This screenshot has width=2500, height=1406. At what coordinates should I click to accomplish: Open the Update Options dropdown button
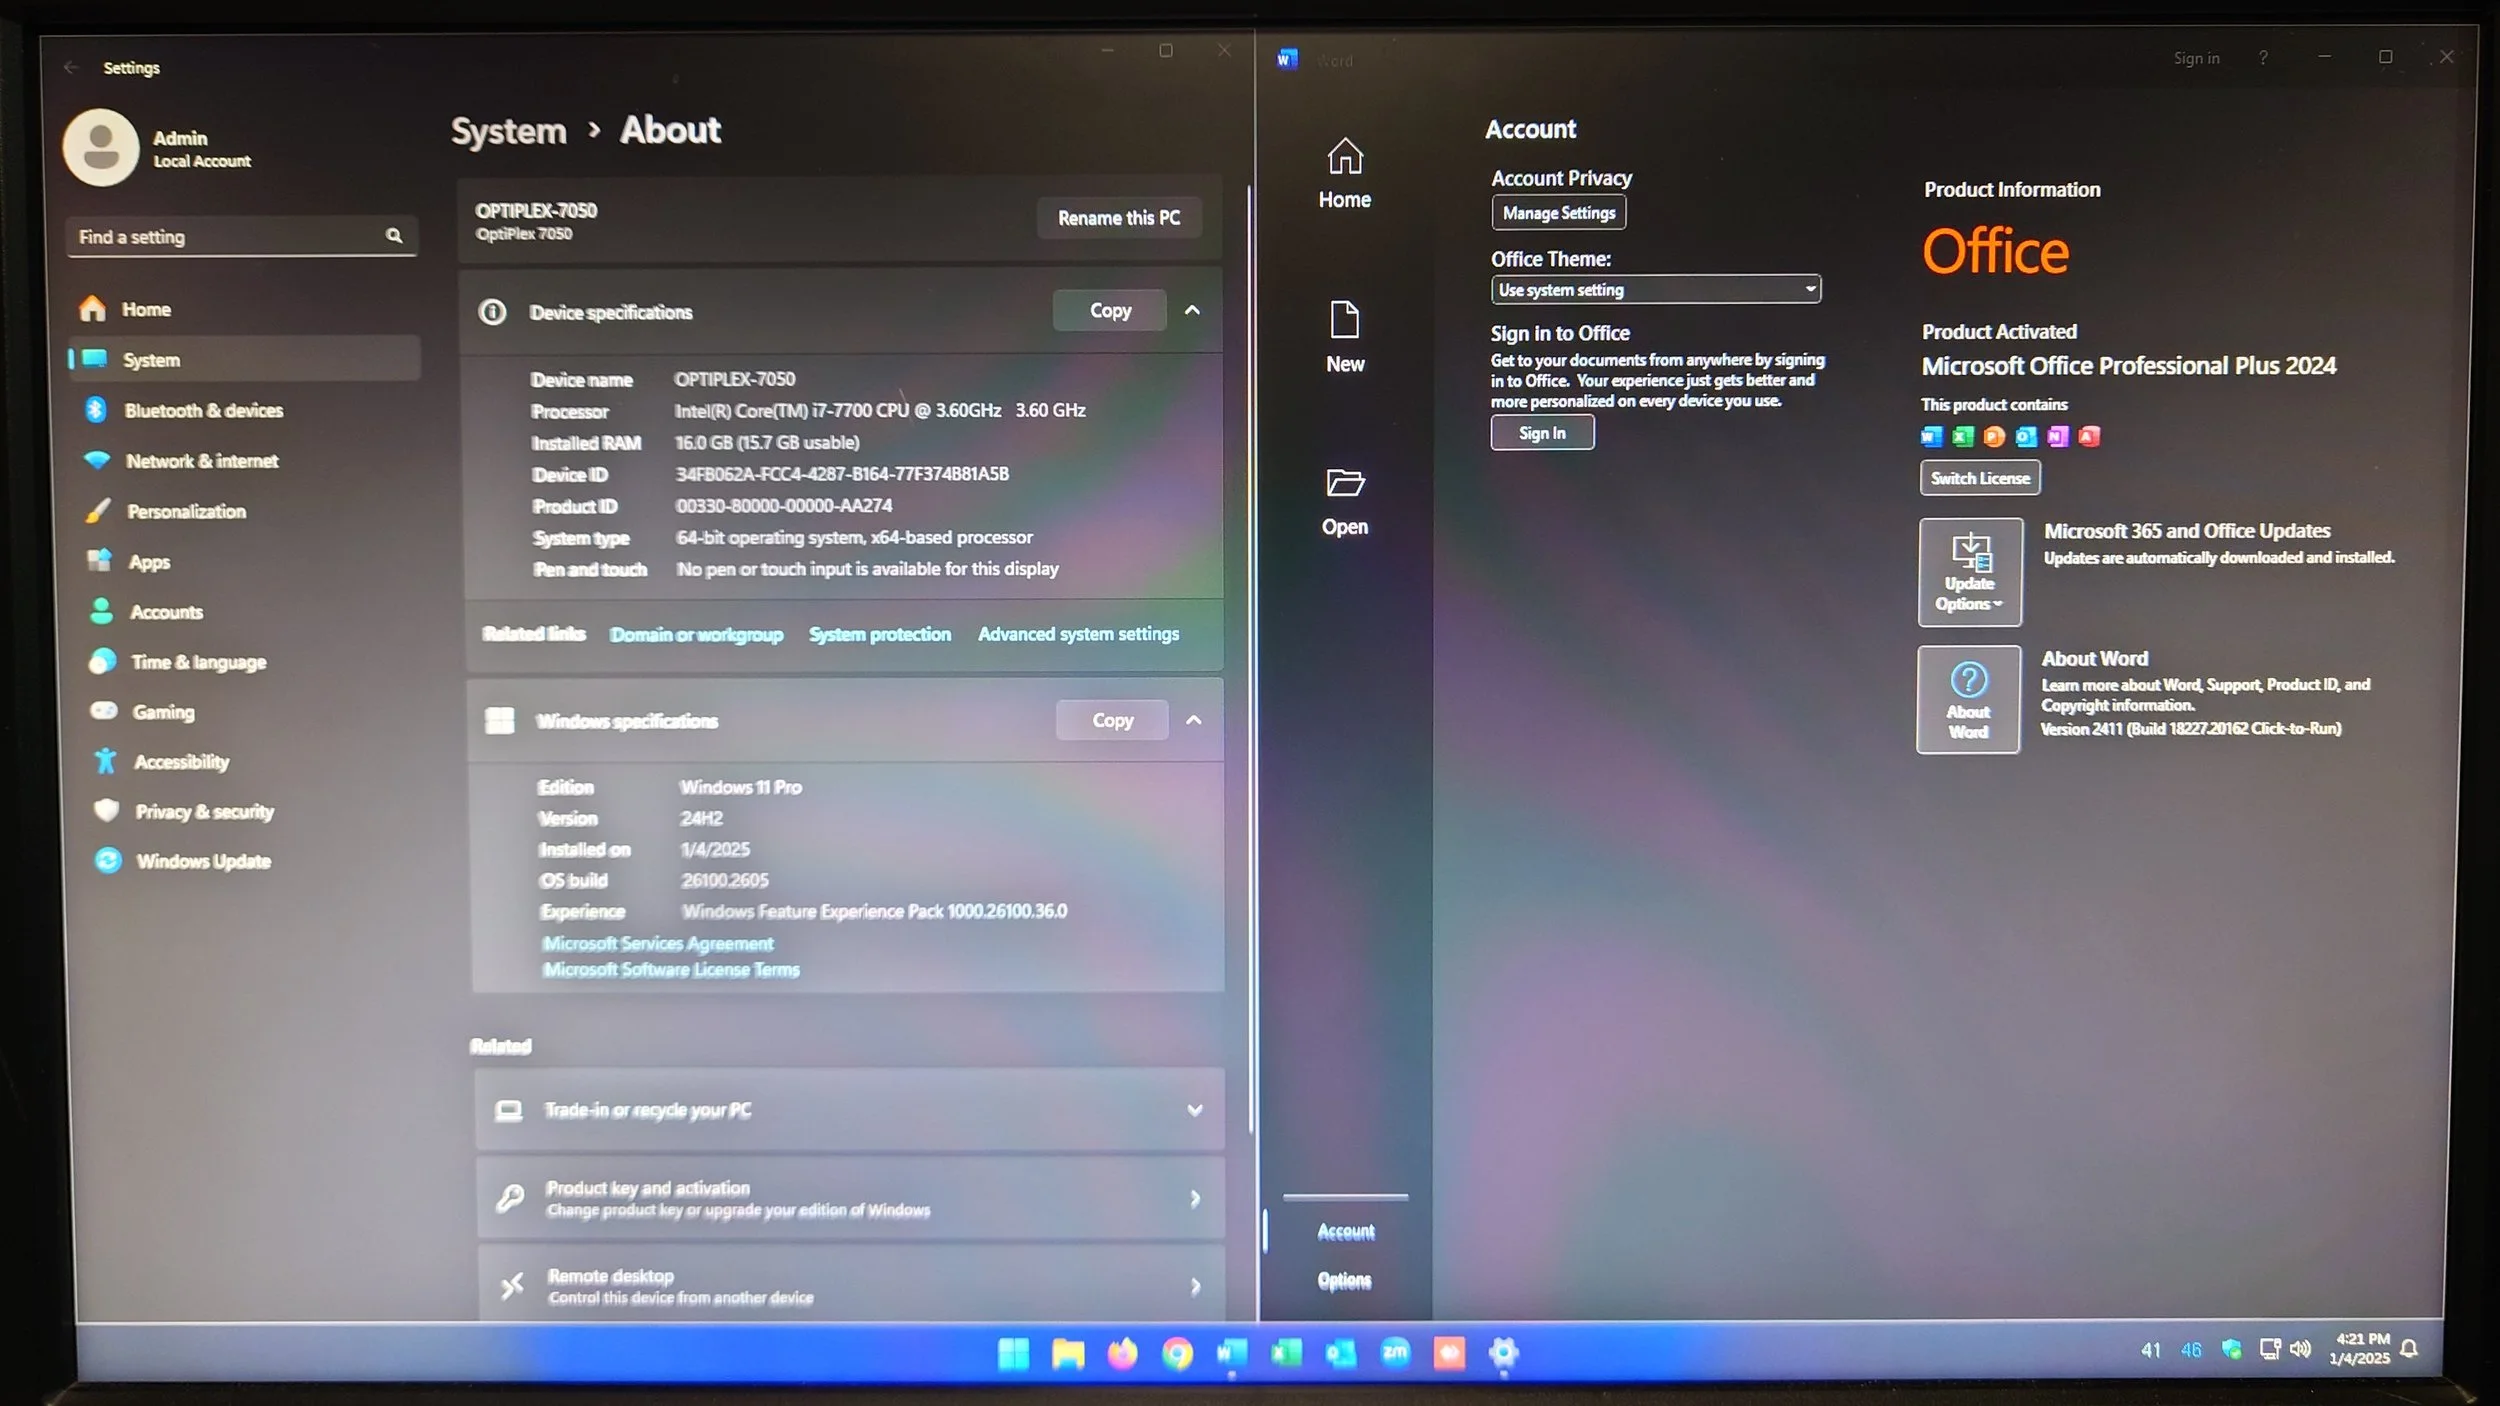(x=1969, y=572)
